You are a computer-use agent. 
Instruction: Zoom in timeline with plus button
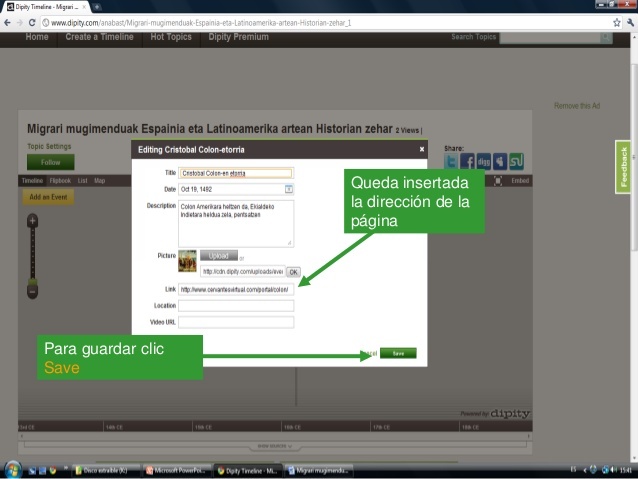33,221
